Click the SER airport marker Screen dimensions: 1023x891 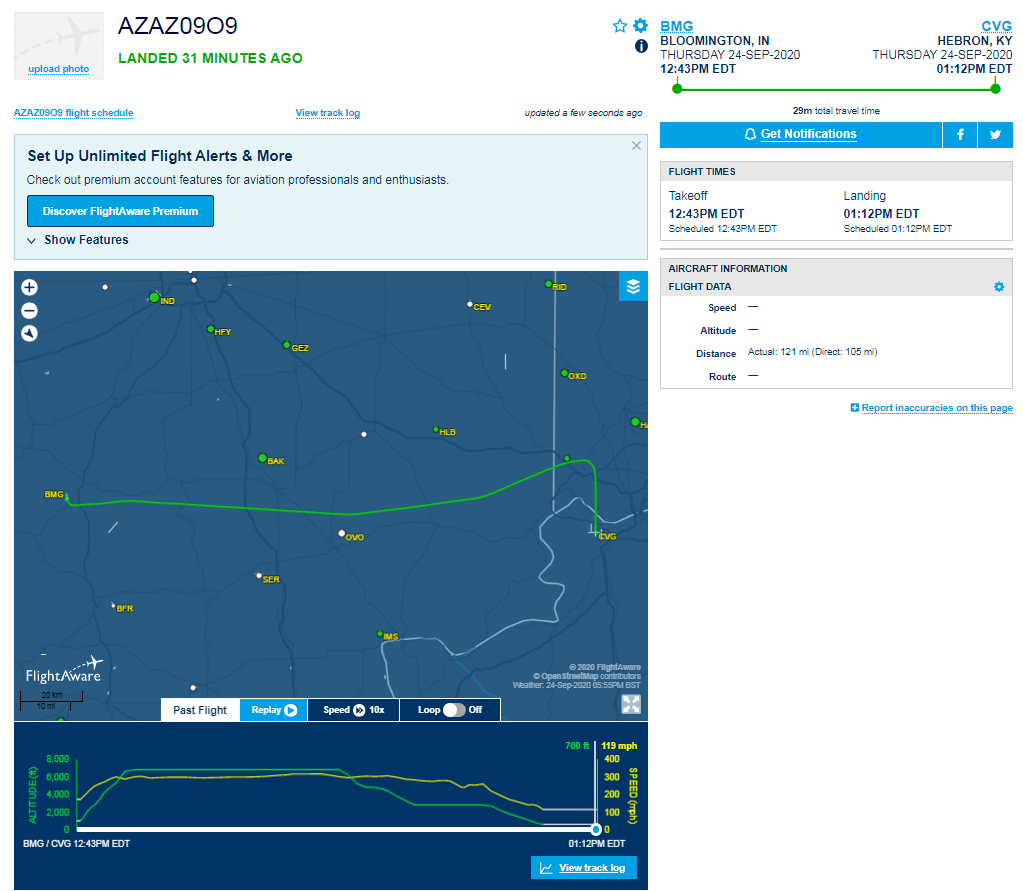[x=259, y=576]
